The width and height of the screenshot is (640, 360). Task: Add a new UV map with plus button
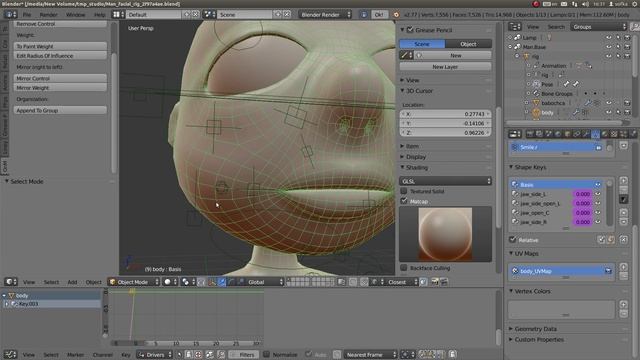(623, 267)
